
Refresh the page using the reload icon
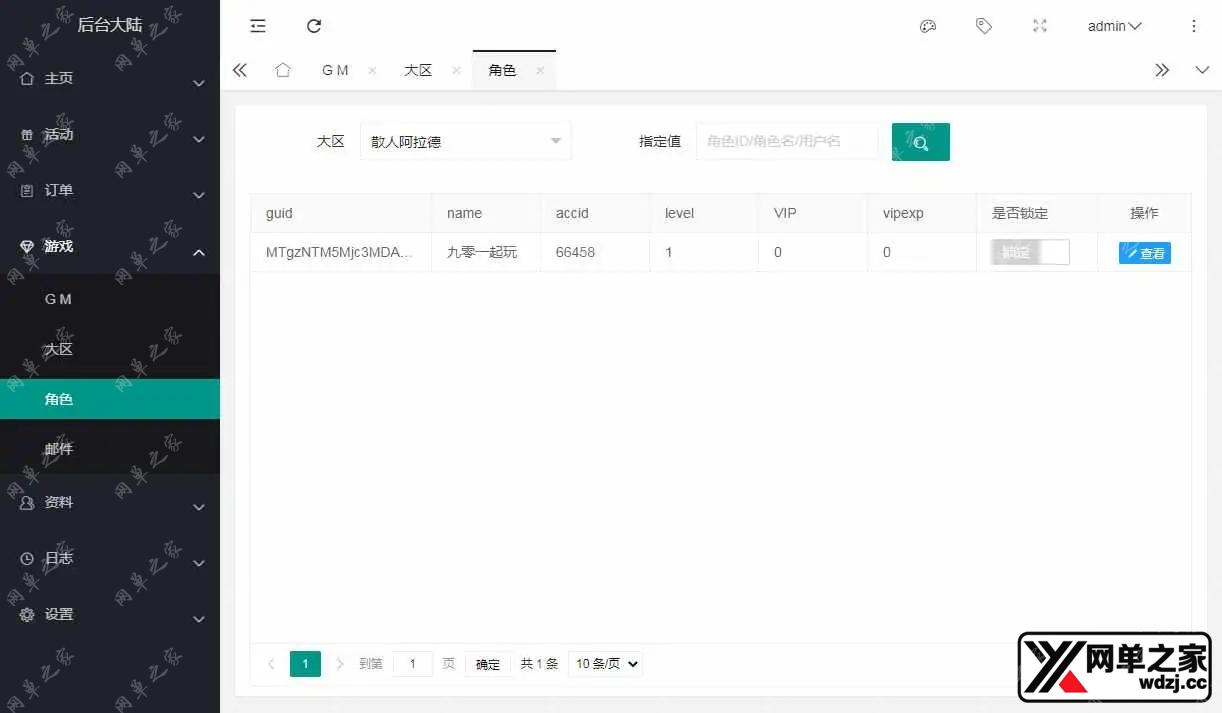point(314,26)
